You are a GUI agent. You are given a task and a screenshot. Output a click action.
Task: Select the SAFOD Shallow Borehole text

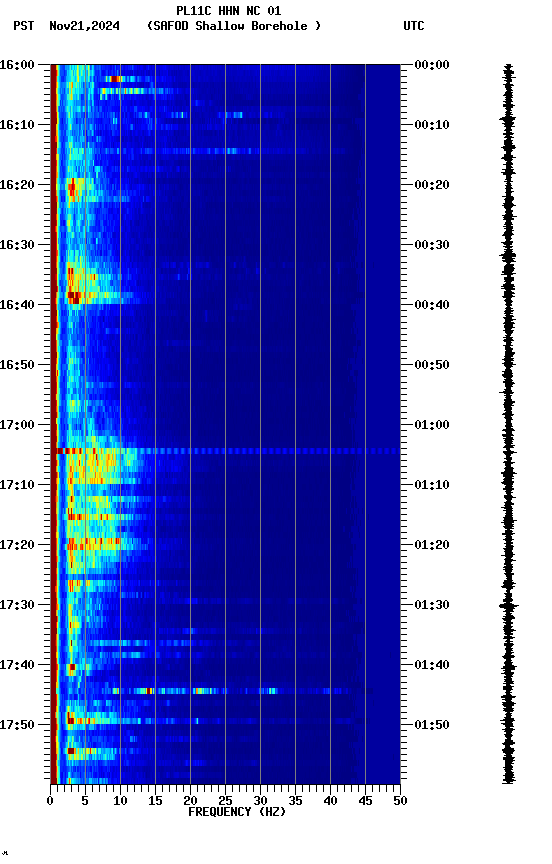tap(234, 26)
